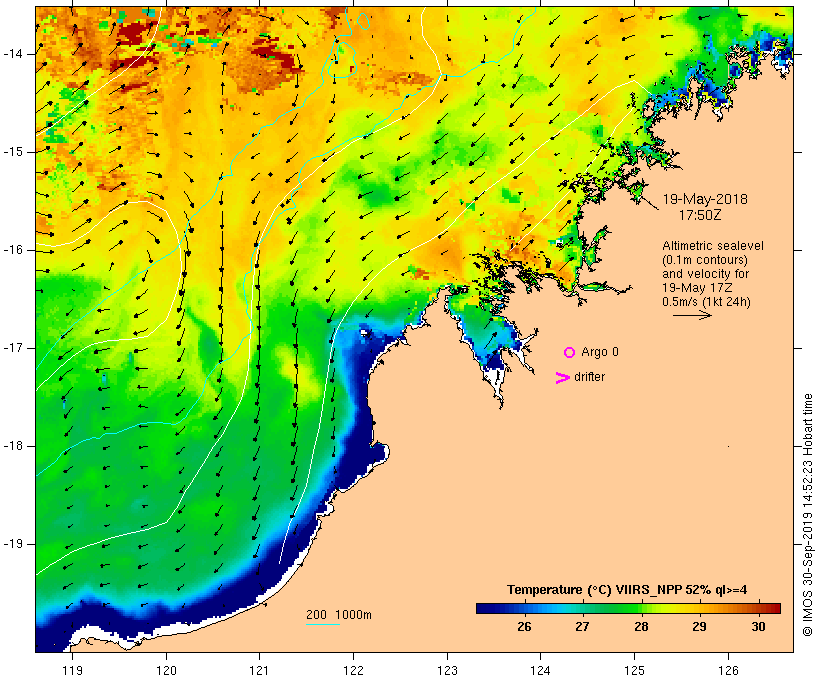Click longitude axis label '123'
This screenshot has width=820, height=680.
click(447, 671)
